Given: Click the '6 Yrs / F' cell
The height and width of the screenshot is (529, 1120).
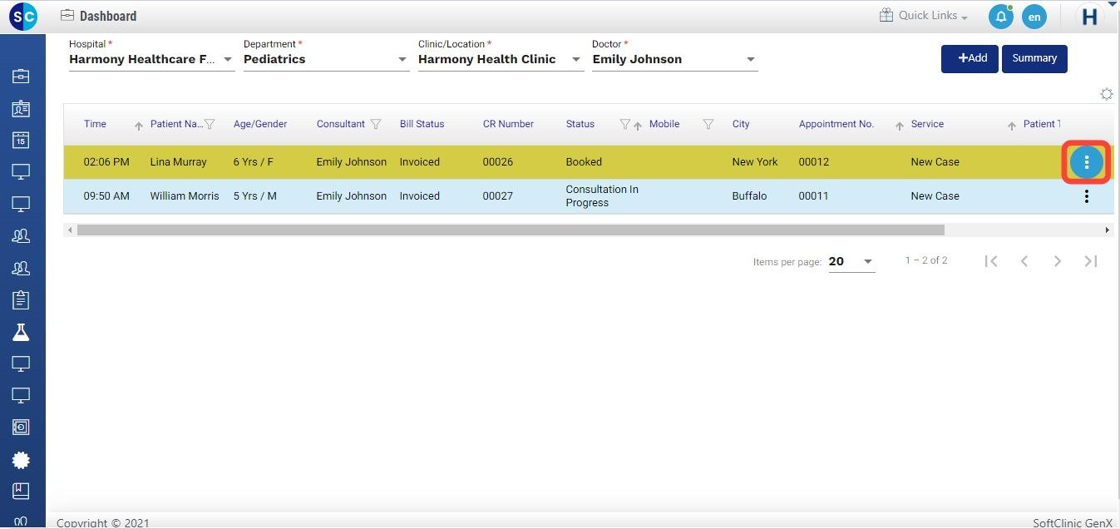Looking at the screenshot, I should coord(254,162).
